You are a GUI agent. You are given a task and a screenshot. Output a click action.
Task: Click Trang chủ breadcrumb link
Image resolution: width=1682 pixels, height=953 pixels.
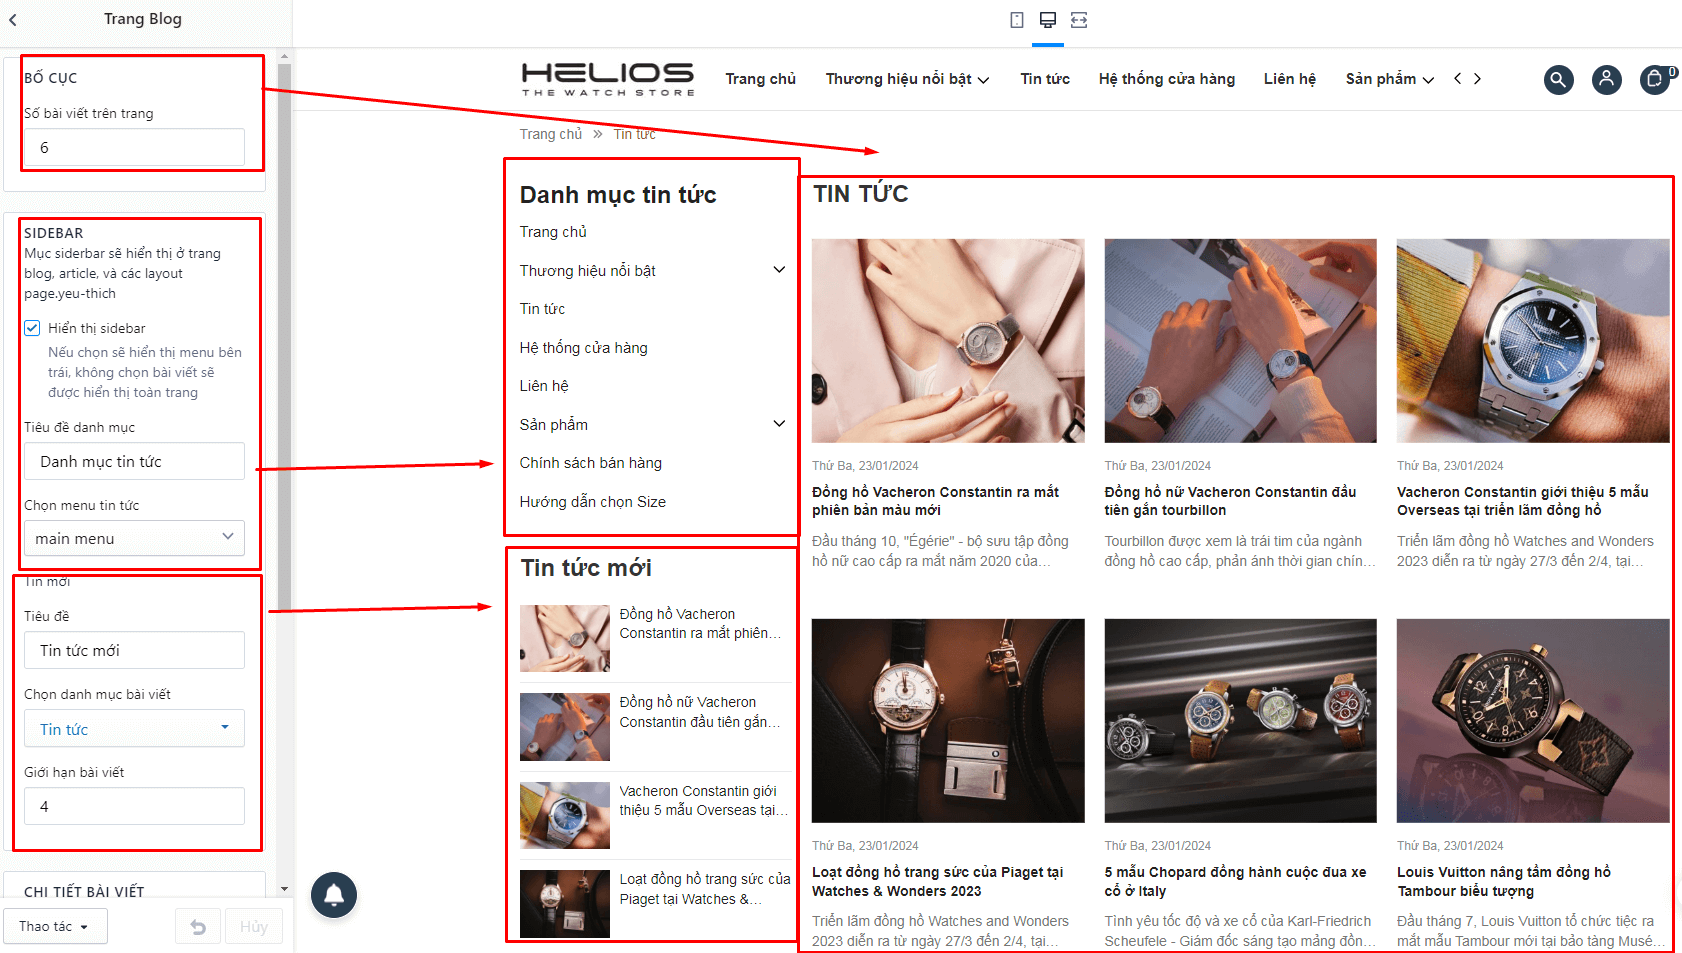pyautogui.click(x=550, y=134)
